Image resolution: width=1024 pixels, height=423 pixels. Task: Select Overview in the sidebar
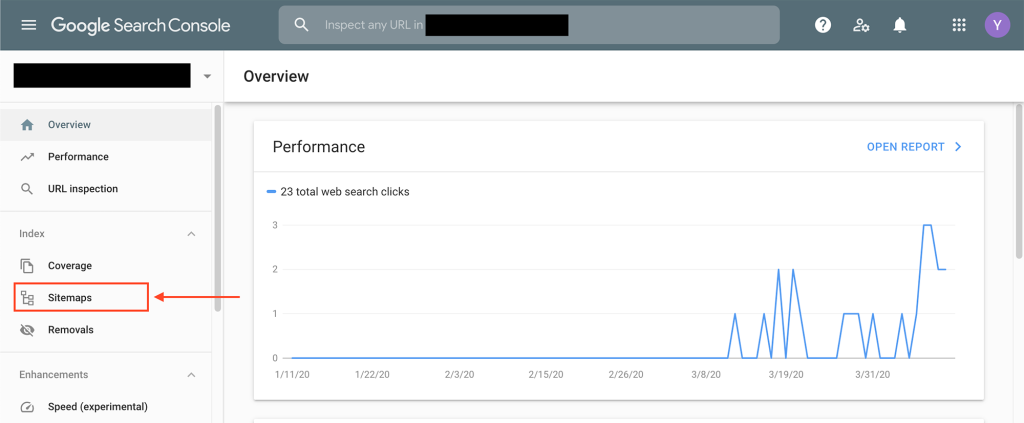(x=69, y=125)
